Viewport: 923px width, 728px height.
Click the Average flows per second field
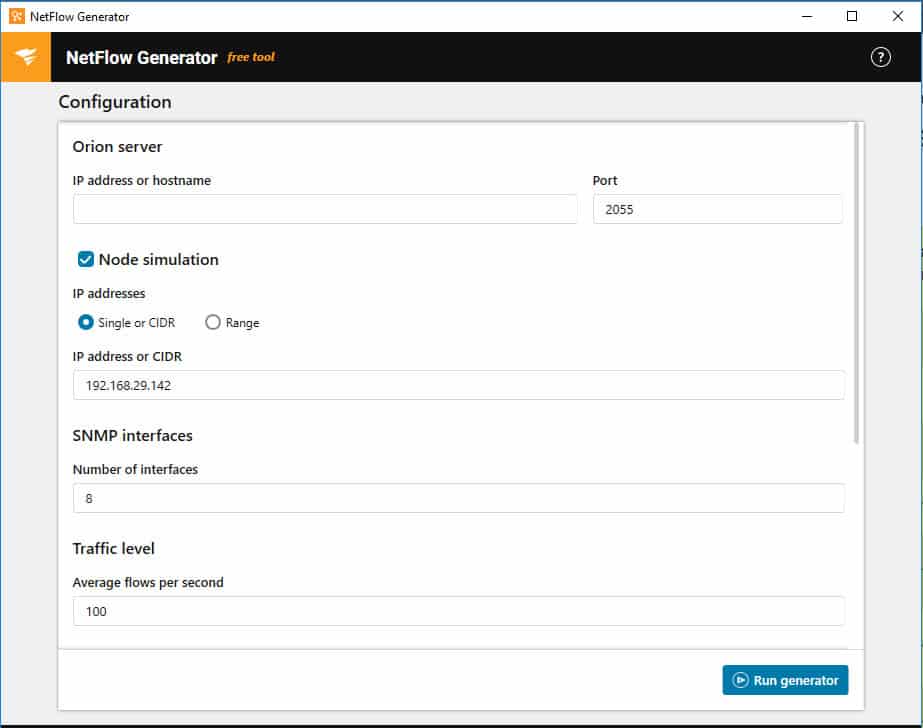[x=459, y=611]
